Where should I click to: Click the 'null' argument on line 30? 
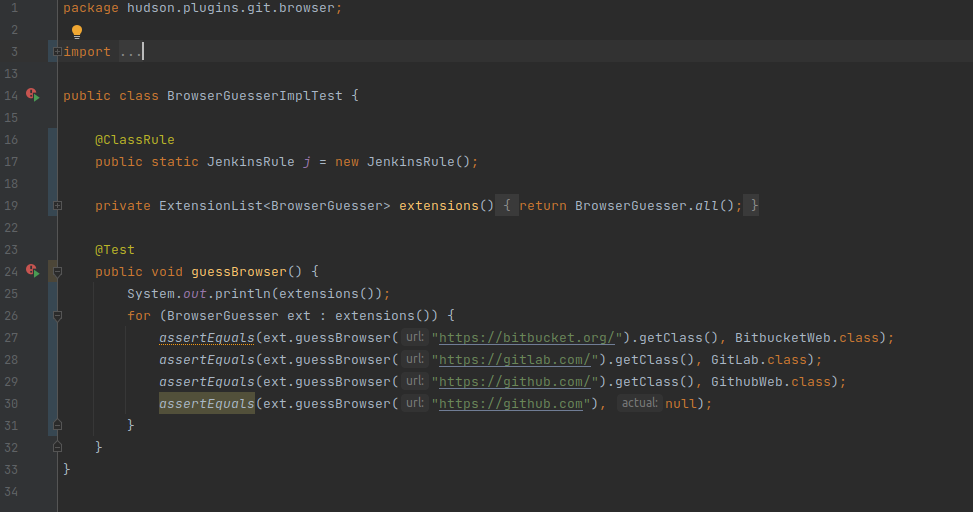681,404
